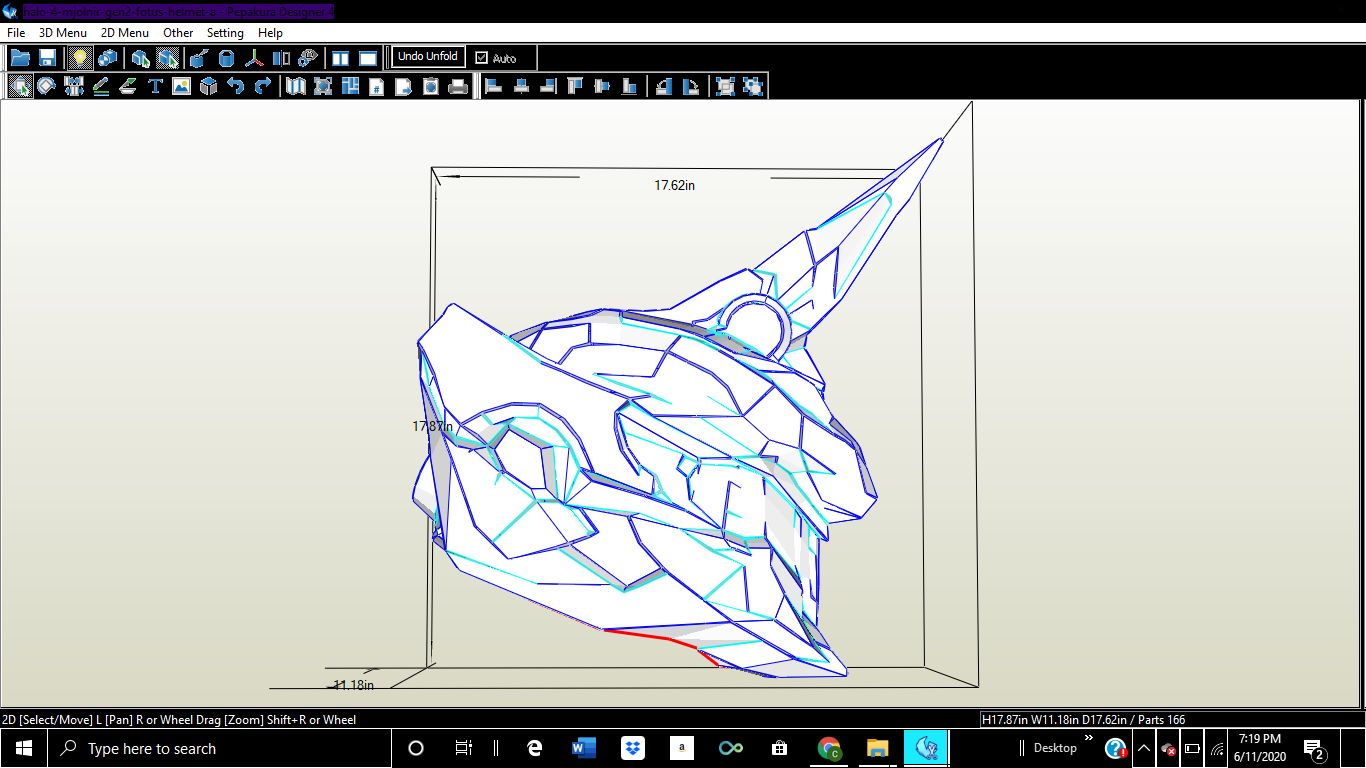Click the Redo arrow icon
The width and height of the screenshot is (1366, 768).
point(263,86)
